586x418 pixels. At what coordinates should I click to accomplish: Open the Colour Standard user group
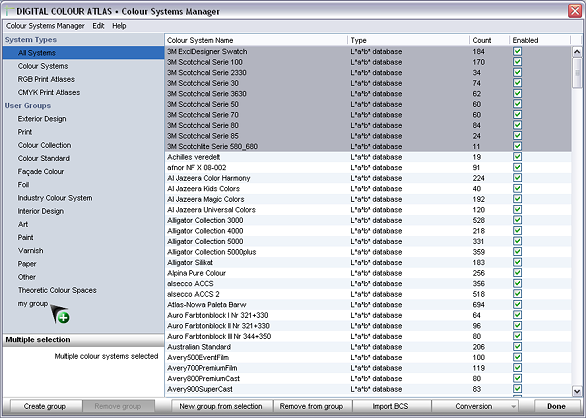coord(43,159)
